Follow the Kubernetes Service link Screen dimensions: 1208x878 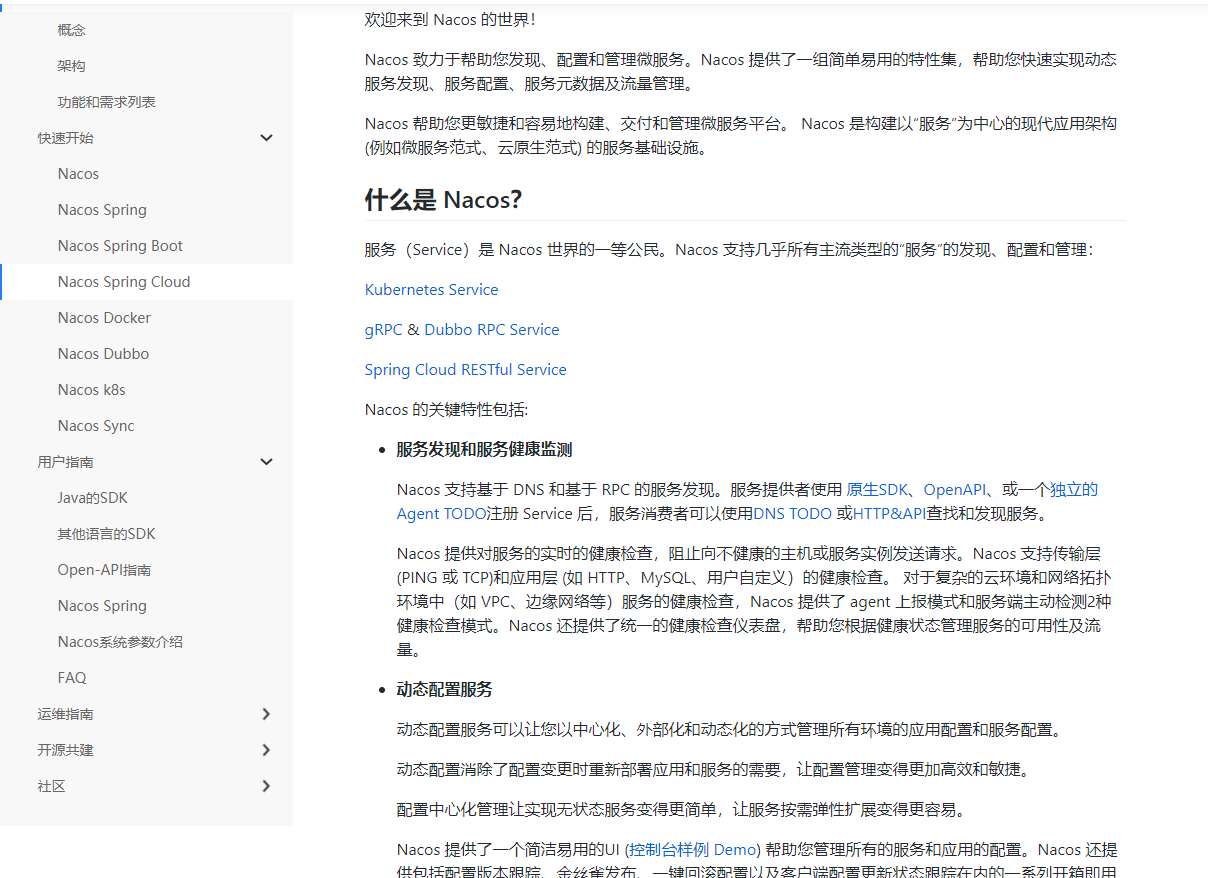pos(431,290)
